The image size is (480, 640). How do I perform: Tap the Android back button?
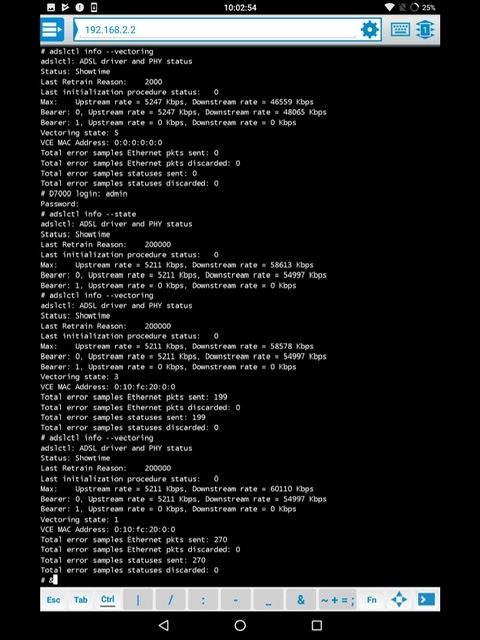pyautogui.click(x=164, y=625)
